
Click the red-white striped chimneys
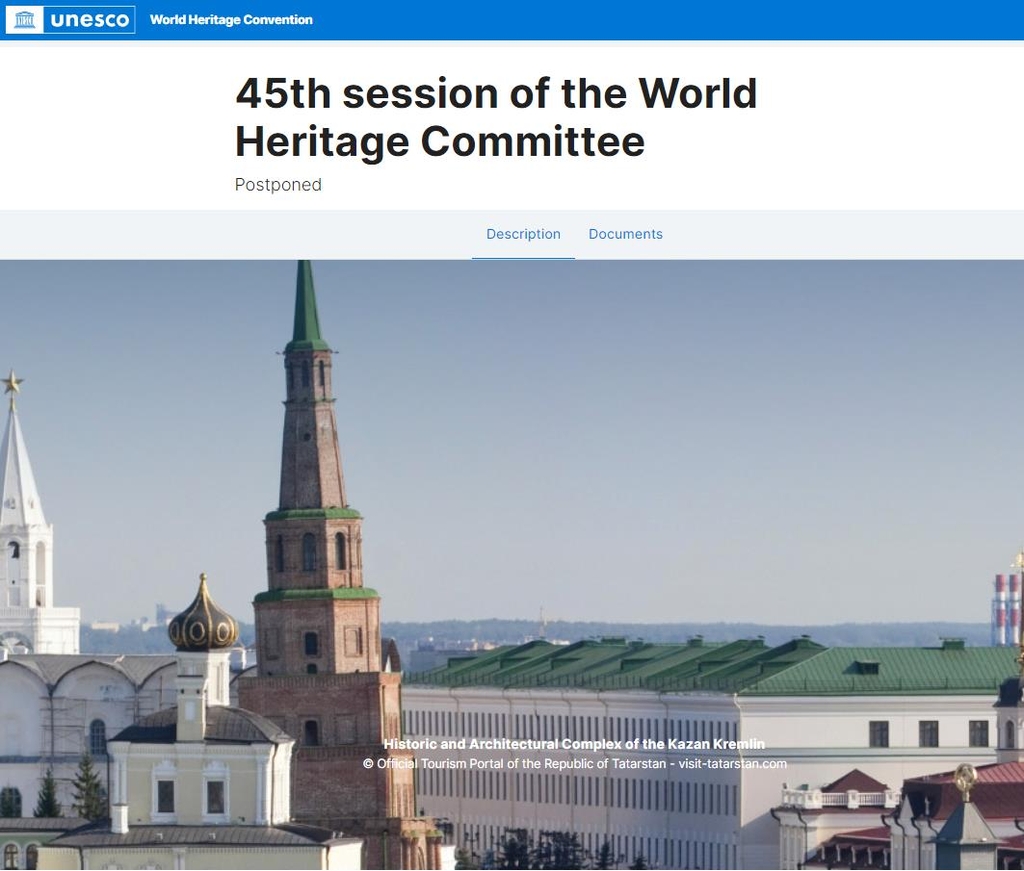coord(1006,608)
